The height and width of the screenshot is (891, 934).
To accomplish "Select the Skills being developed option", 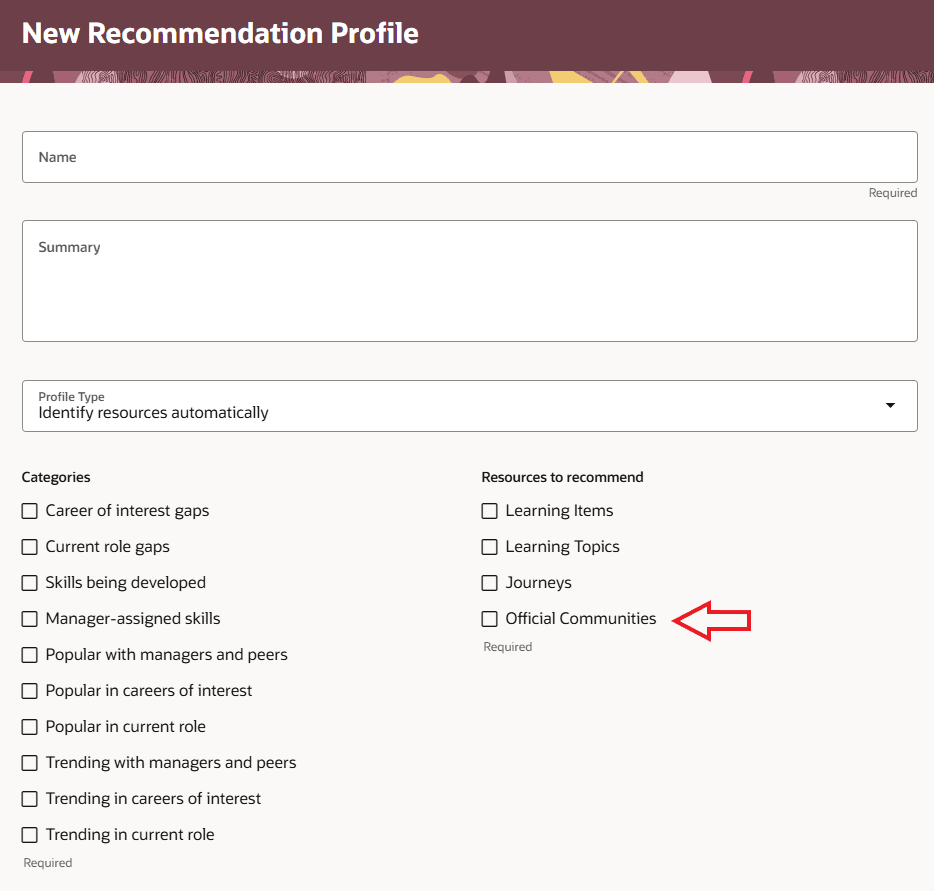I will point(29,582).
